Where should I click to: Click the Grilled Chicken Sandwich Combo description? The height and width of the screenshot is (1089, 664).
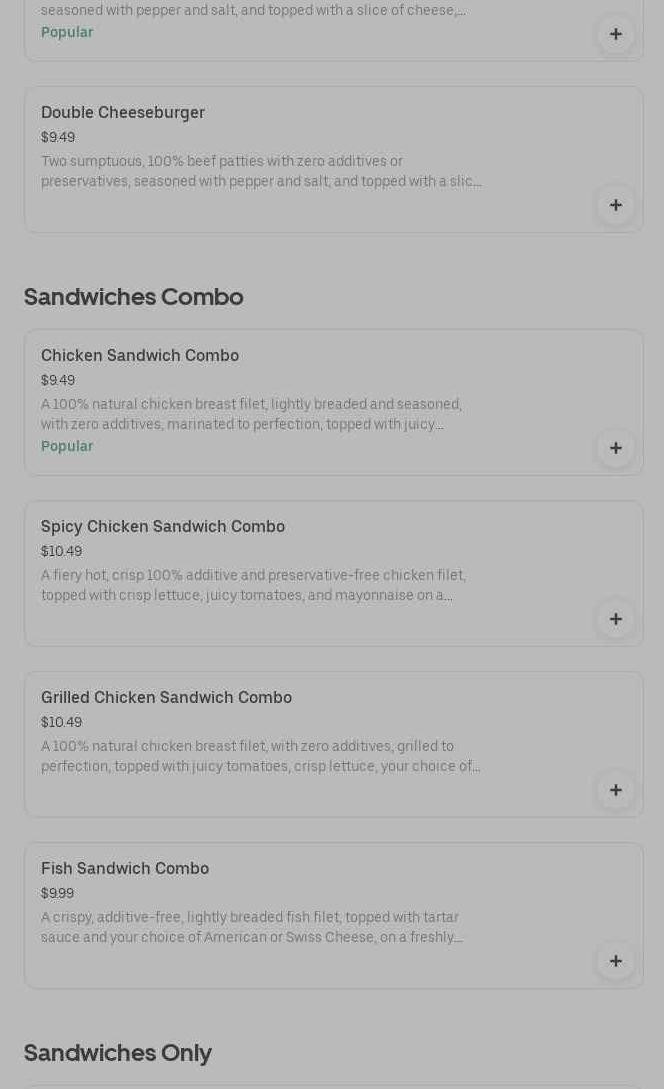point(260,756)
